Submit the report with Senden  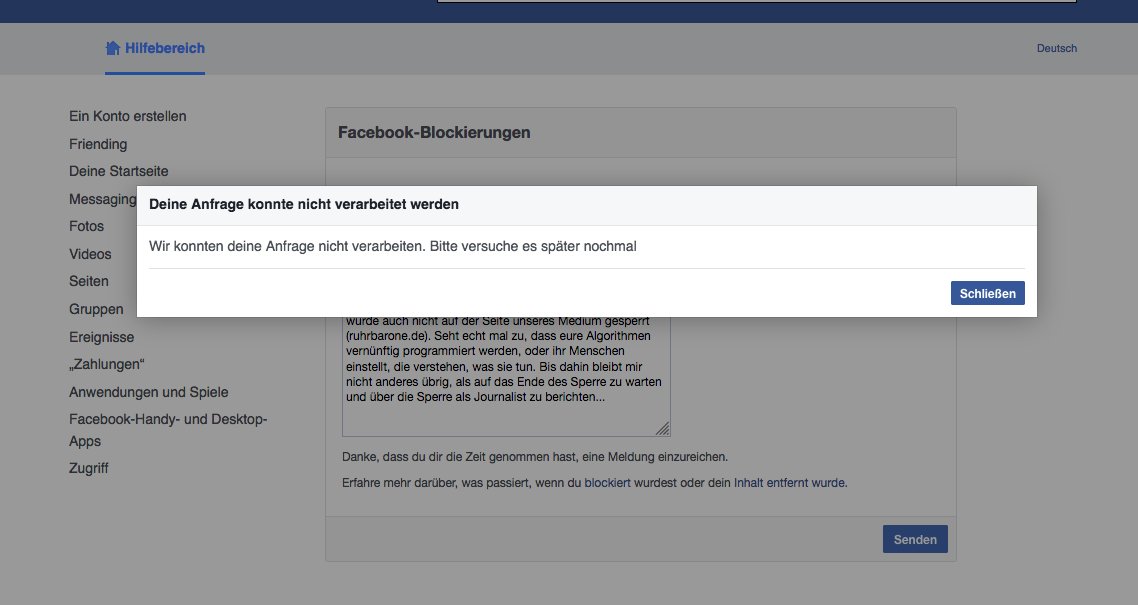[x=914, y=538]
